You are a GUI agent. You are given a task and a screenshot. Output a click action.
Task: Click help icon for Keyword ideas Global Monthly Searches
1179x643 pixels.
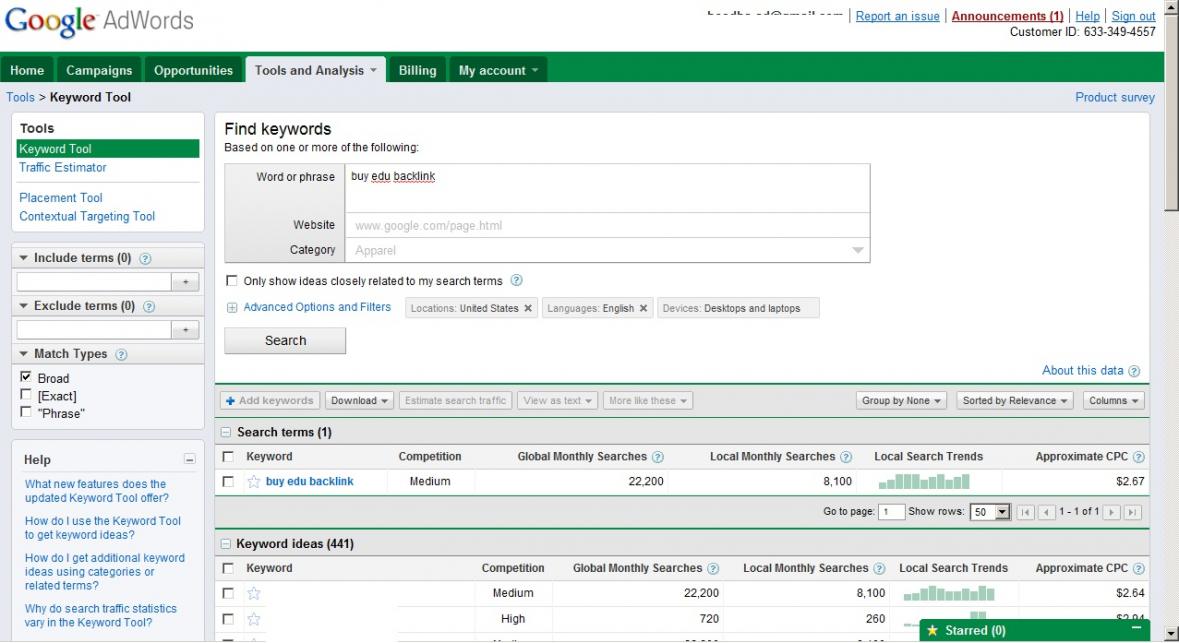[x=713, y=569]
